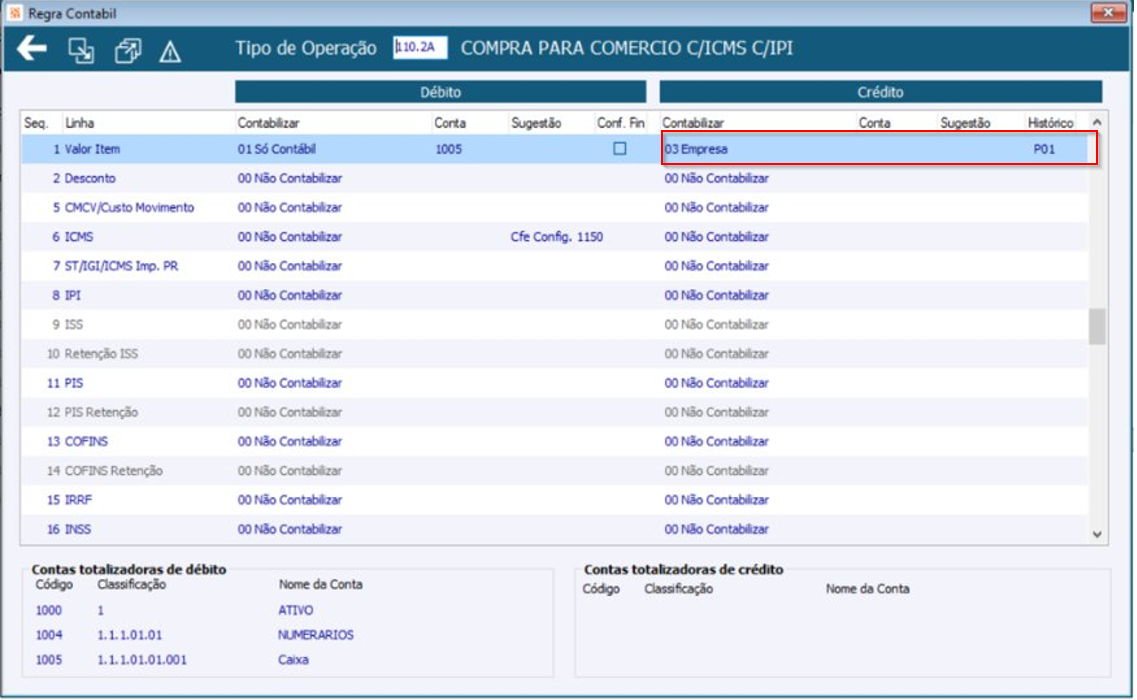Click scrollbar up arrow of rules table
The image size is (1137, 700).
tap(1096, 123)
